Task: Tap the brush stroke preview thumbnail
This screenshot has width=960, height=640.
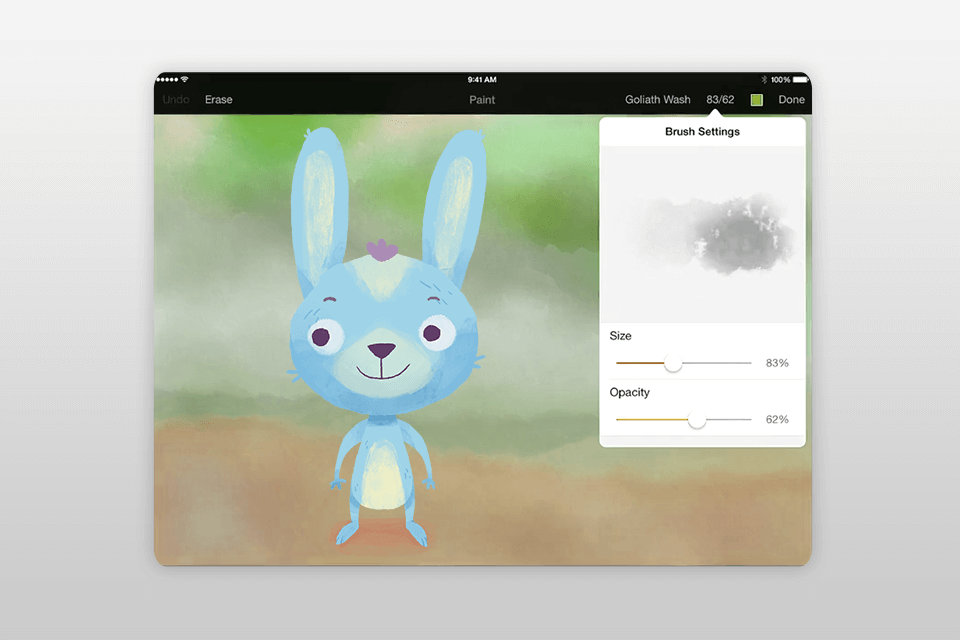Action: pyautogui.click(x=702, y=232)
